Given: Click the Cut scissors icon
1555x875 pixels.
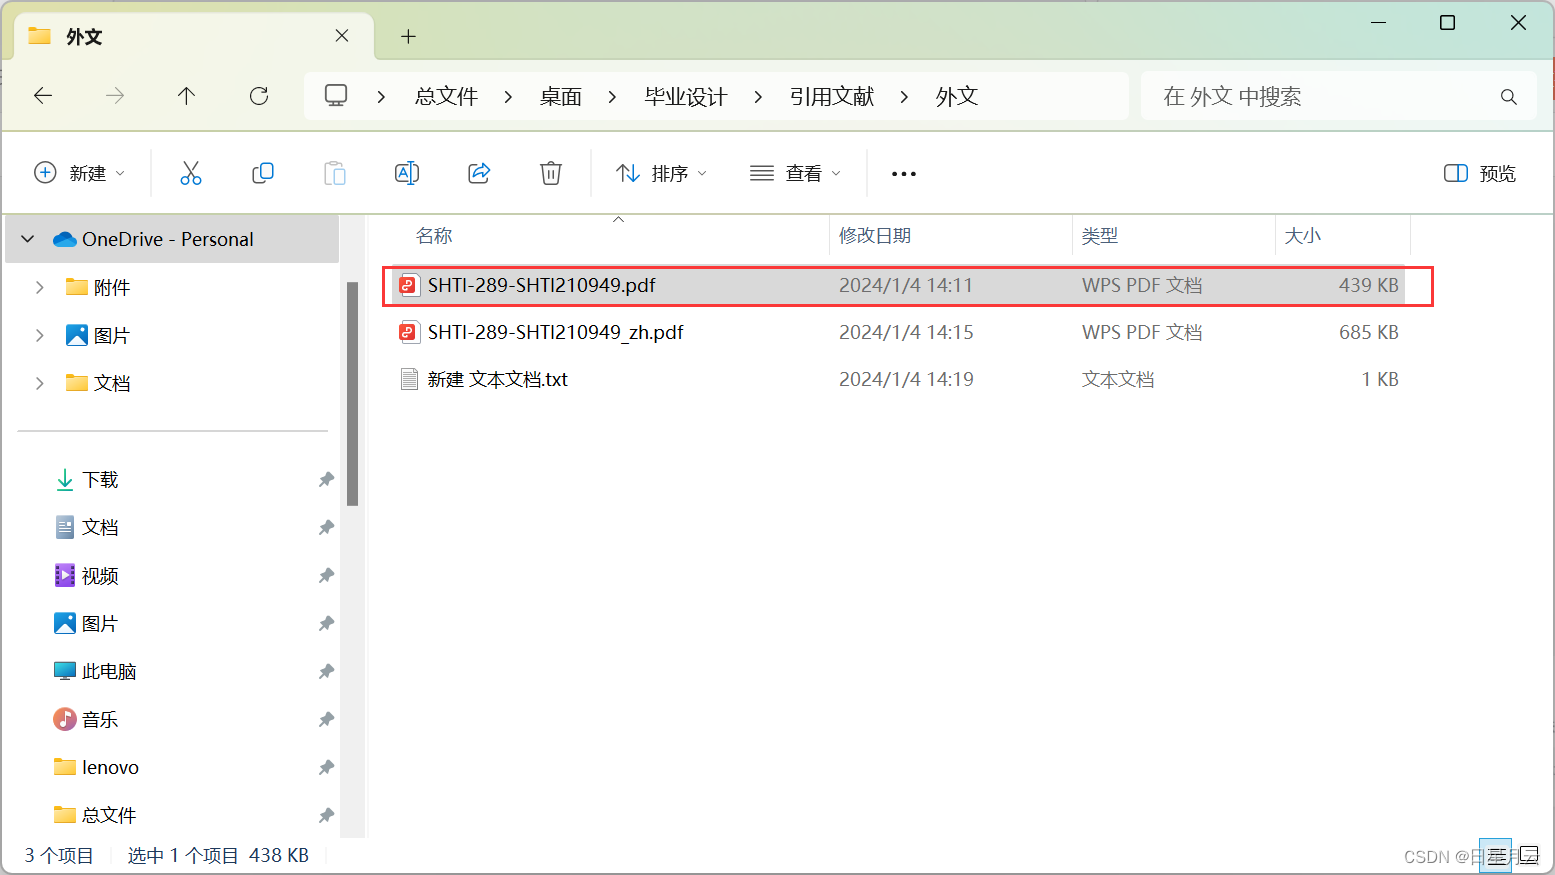Looking at the screenshot, I should [x=191, y=173].
